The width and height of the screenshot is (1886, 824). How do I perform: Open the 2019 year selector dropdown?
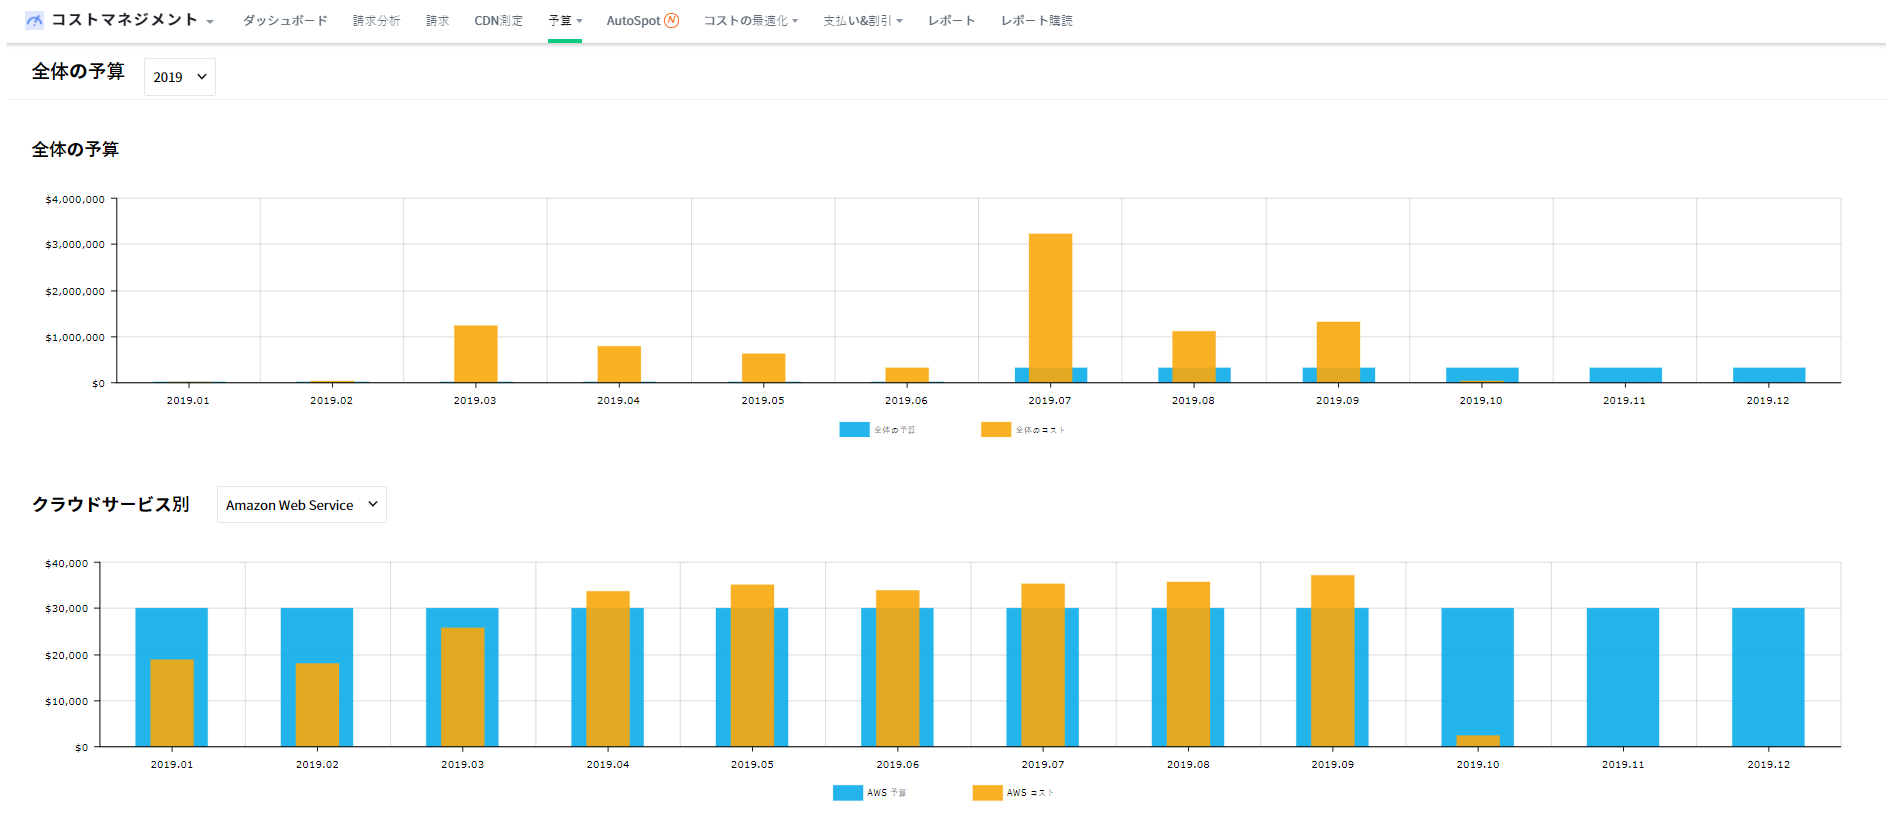[180, 77]
